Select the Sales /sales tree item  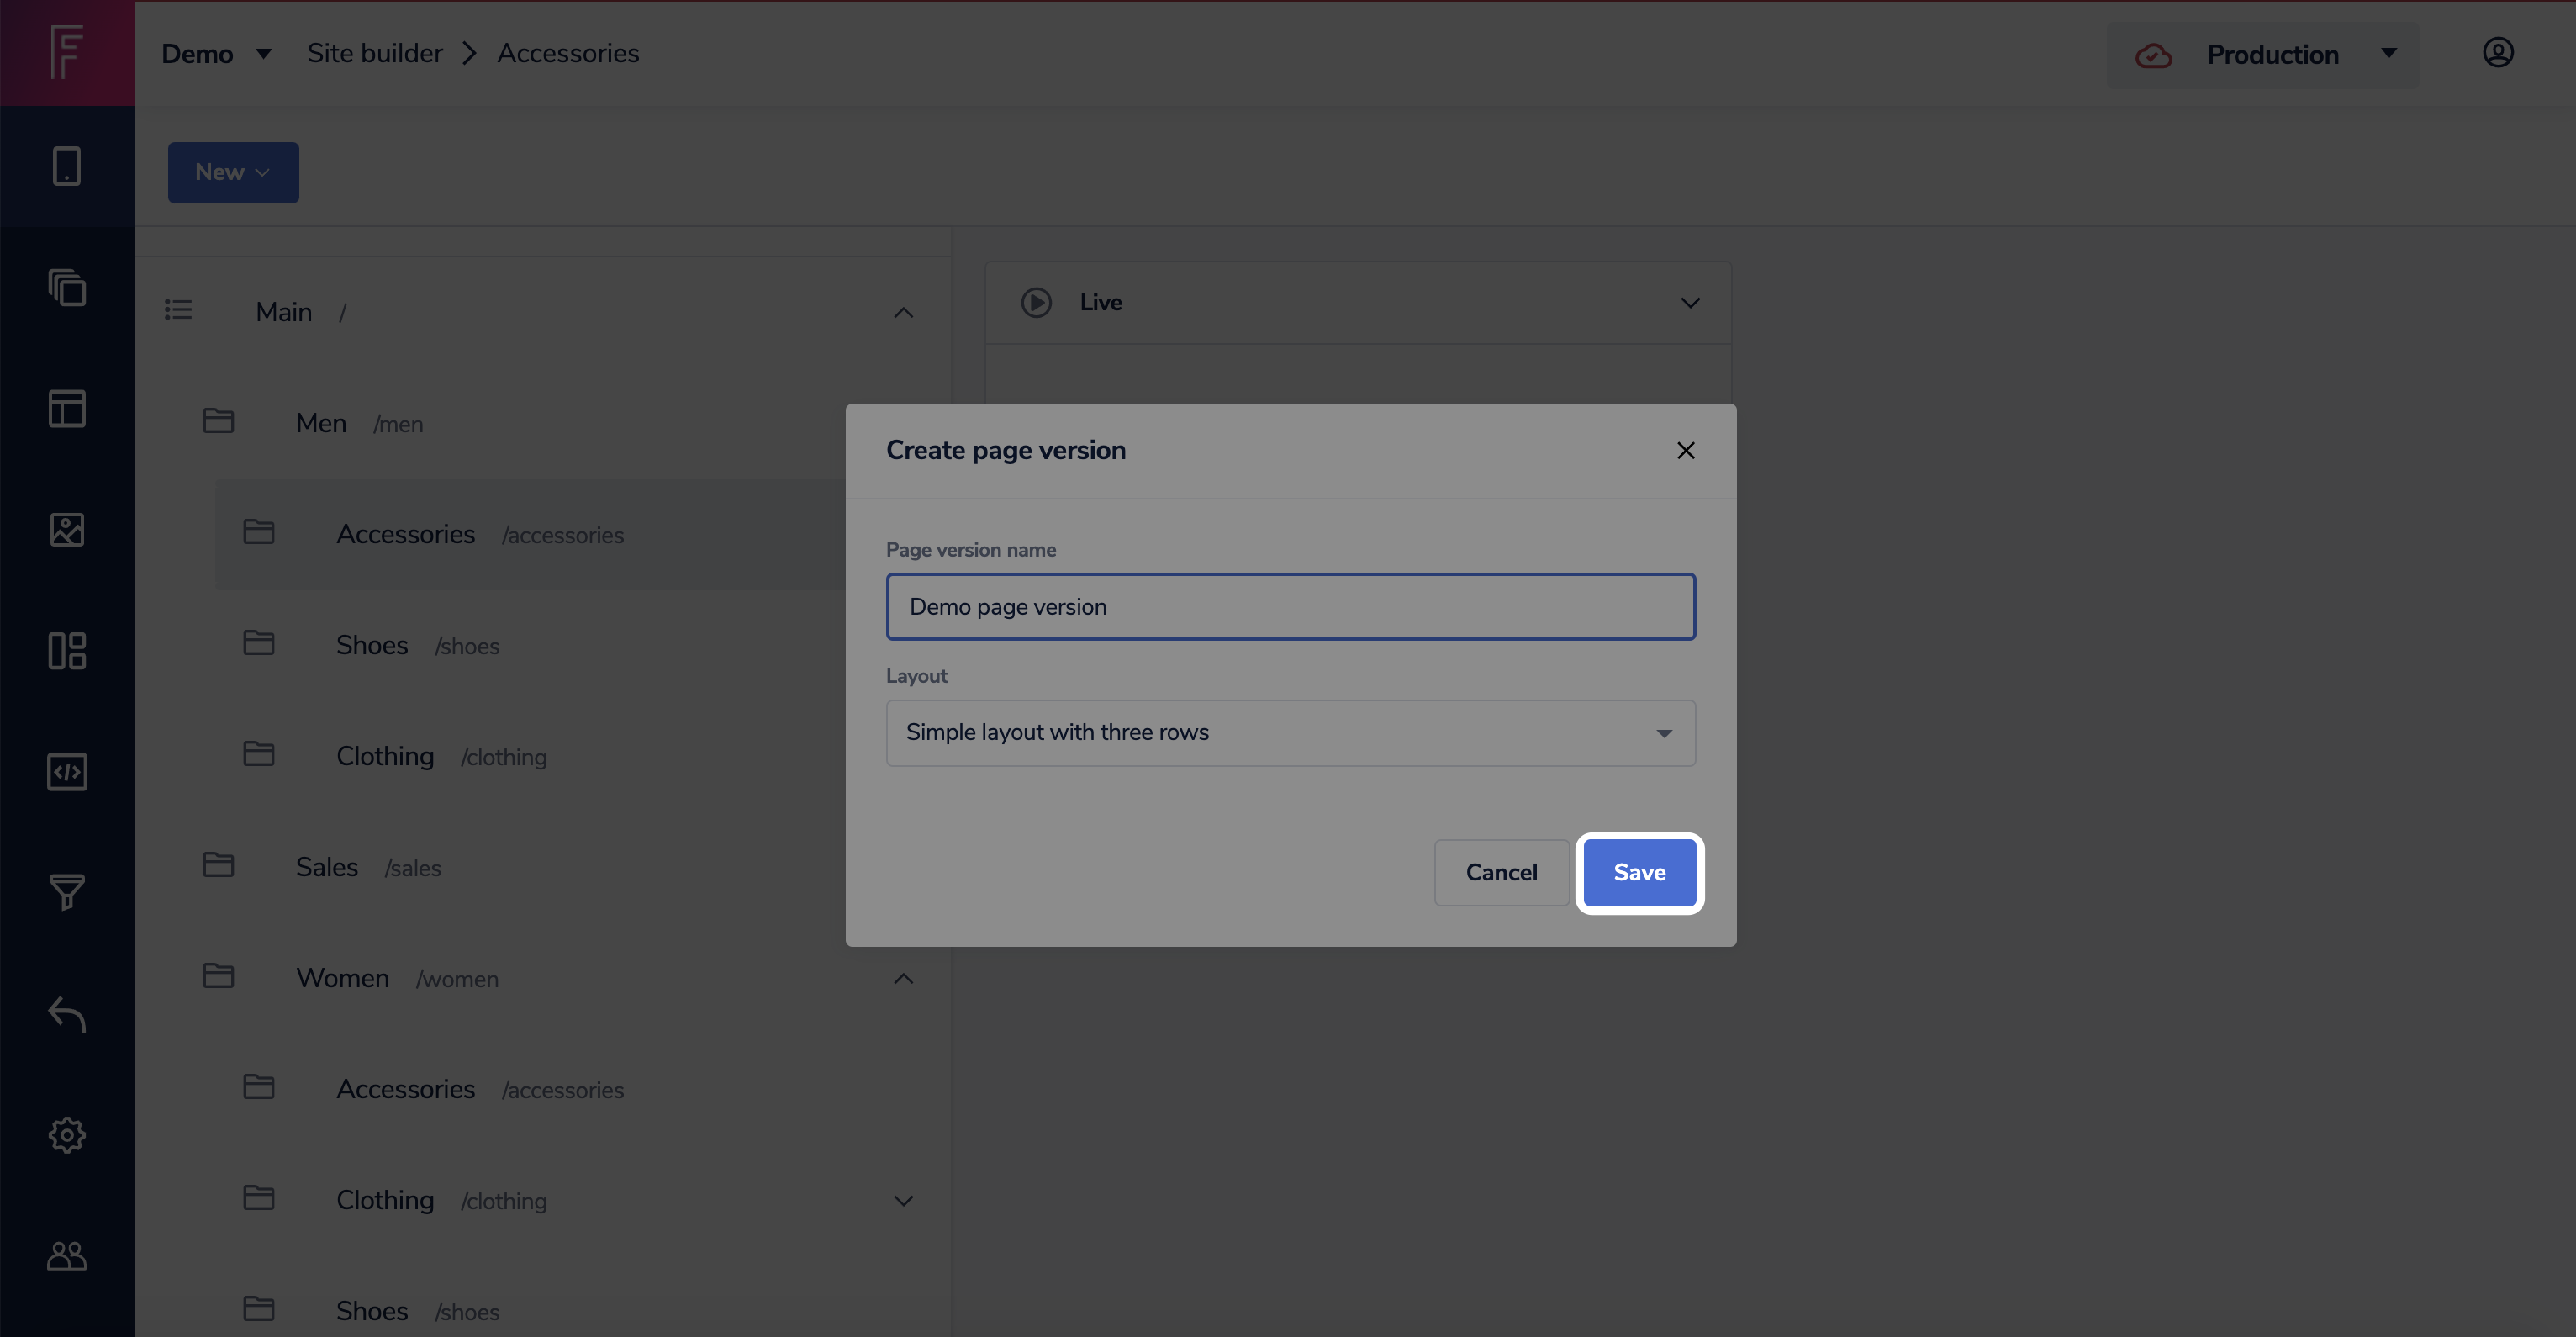(x=368, y=867)
